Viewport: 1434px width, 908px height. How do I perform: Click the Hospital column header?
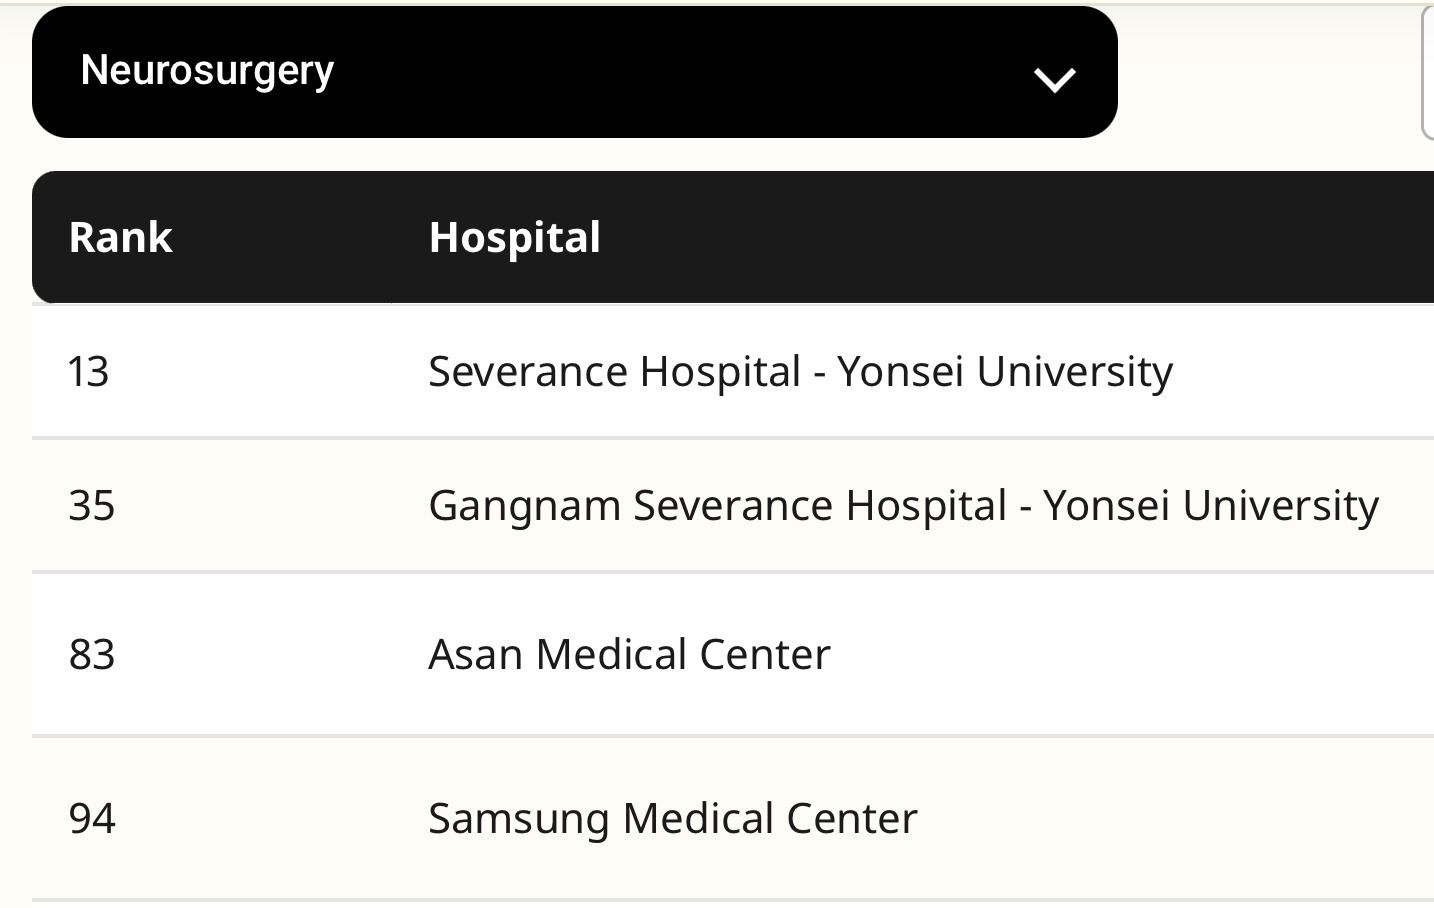[x=514, y=238]
